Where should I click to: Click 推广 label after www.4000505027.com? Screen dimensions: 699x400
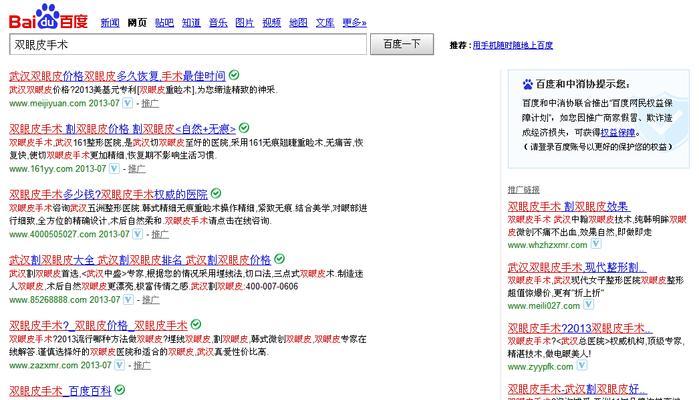(x=160, y=234)
